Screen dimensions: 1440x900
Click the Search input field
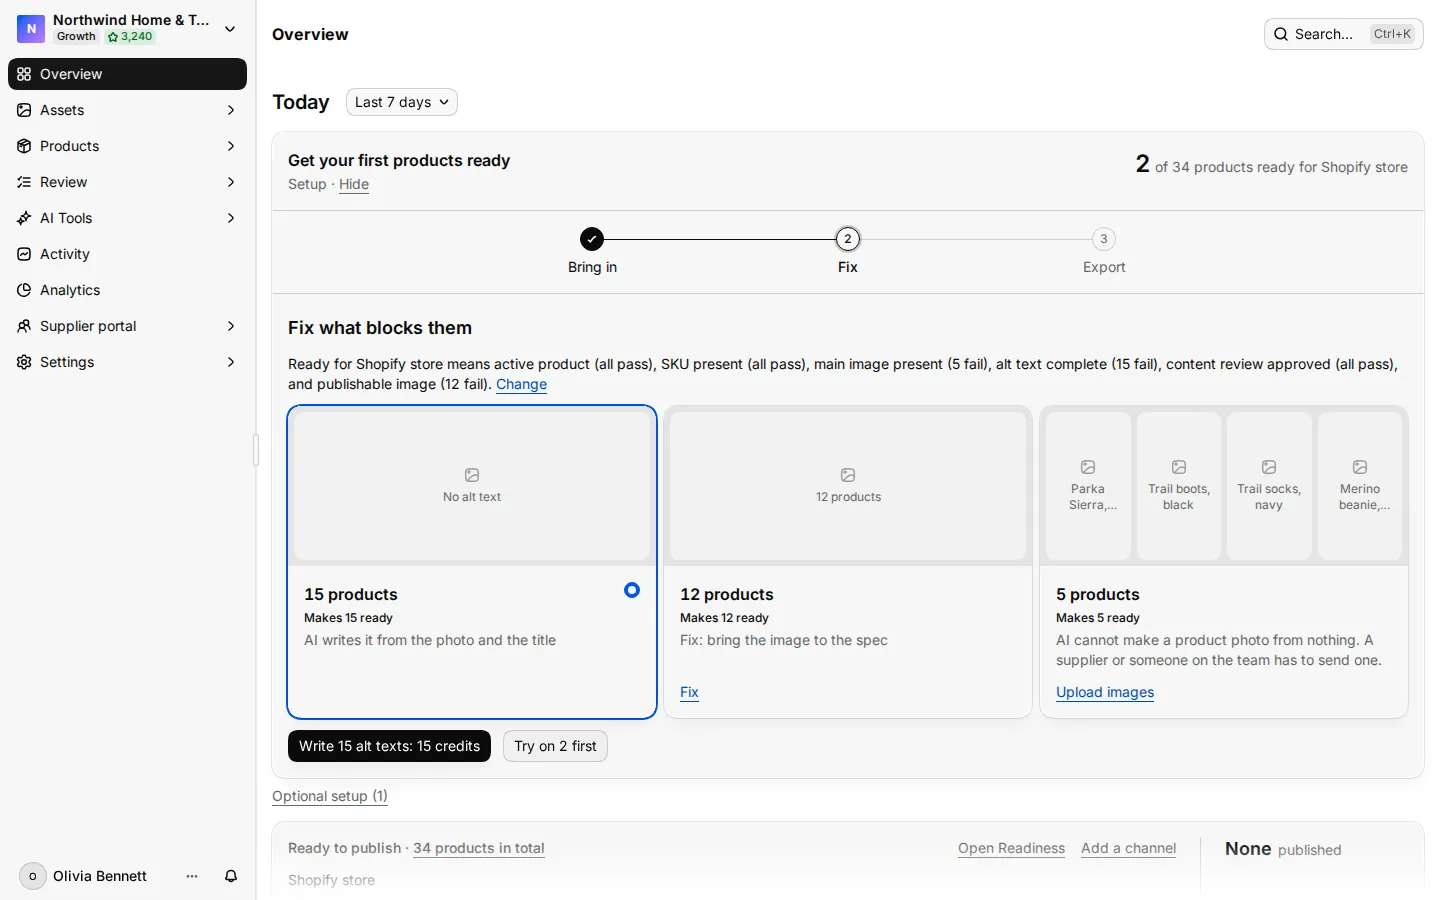1343,34
